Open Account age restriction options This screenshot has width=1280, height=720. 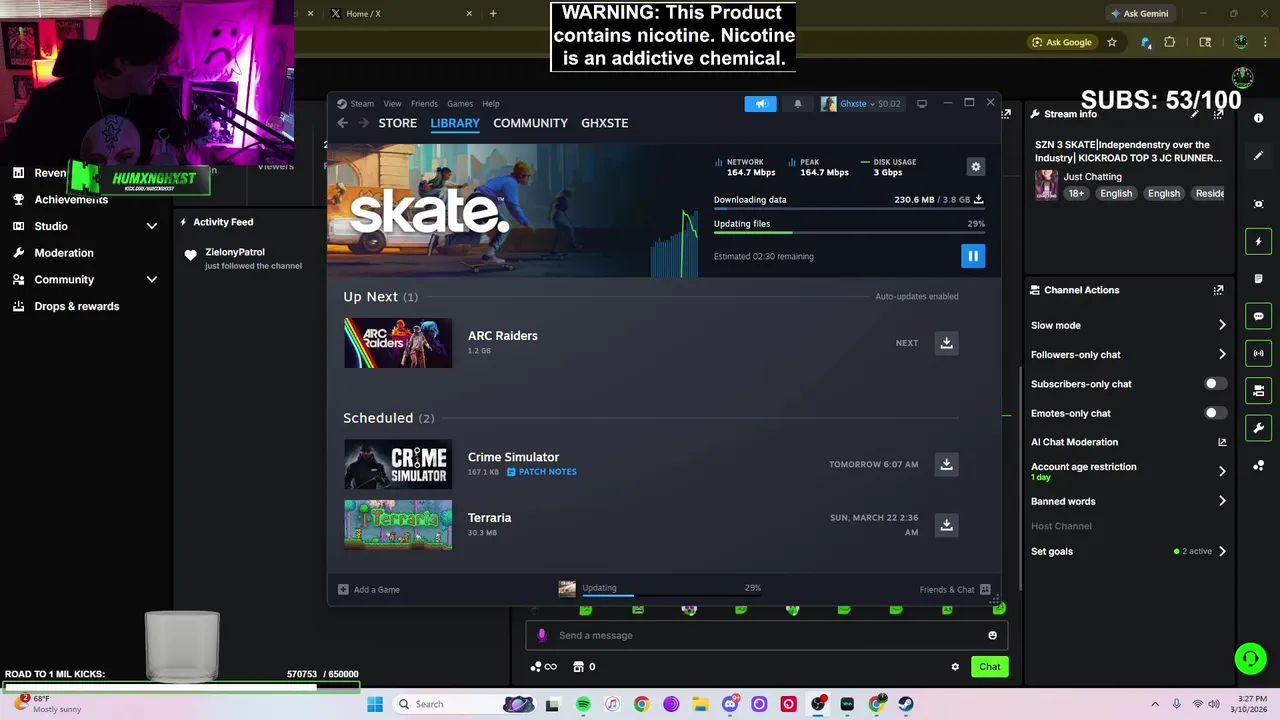pyautogui.click(x=1222, y=471)
